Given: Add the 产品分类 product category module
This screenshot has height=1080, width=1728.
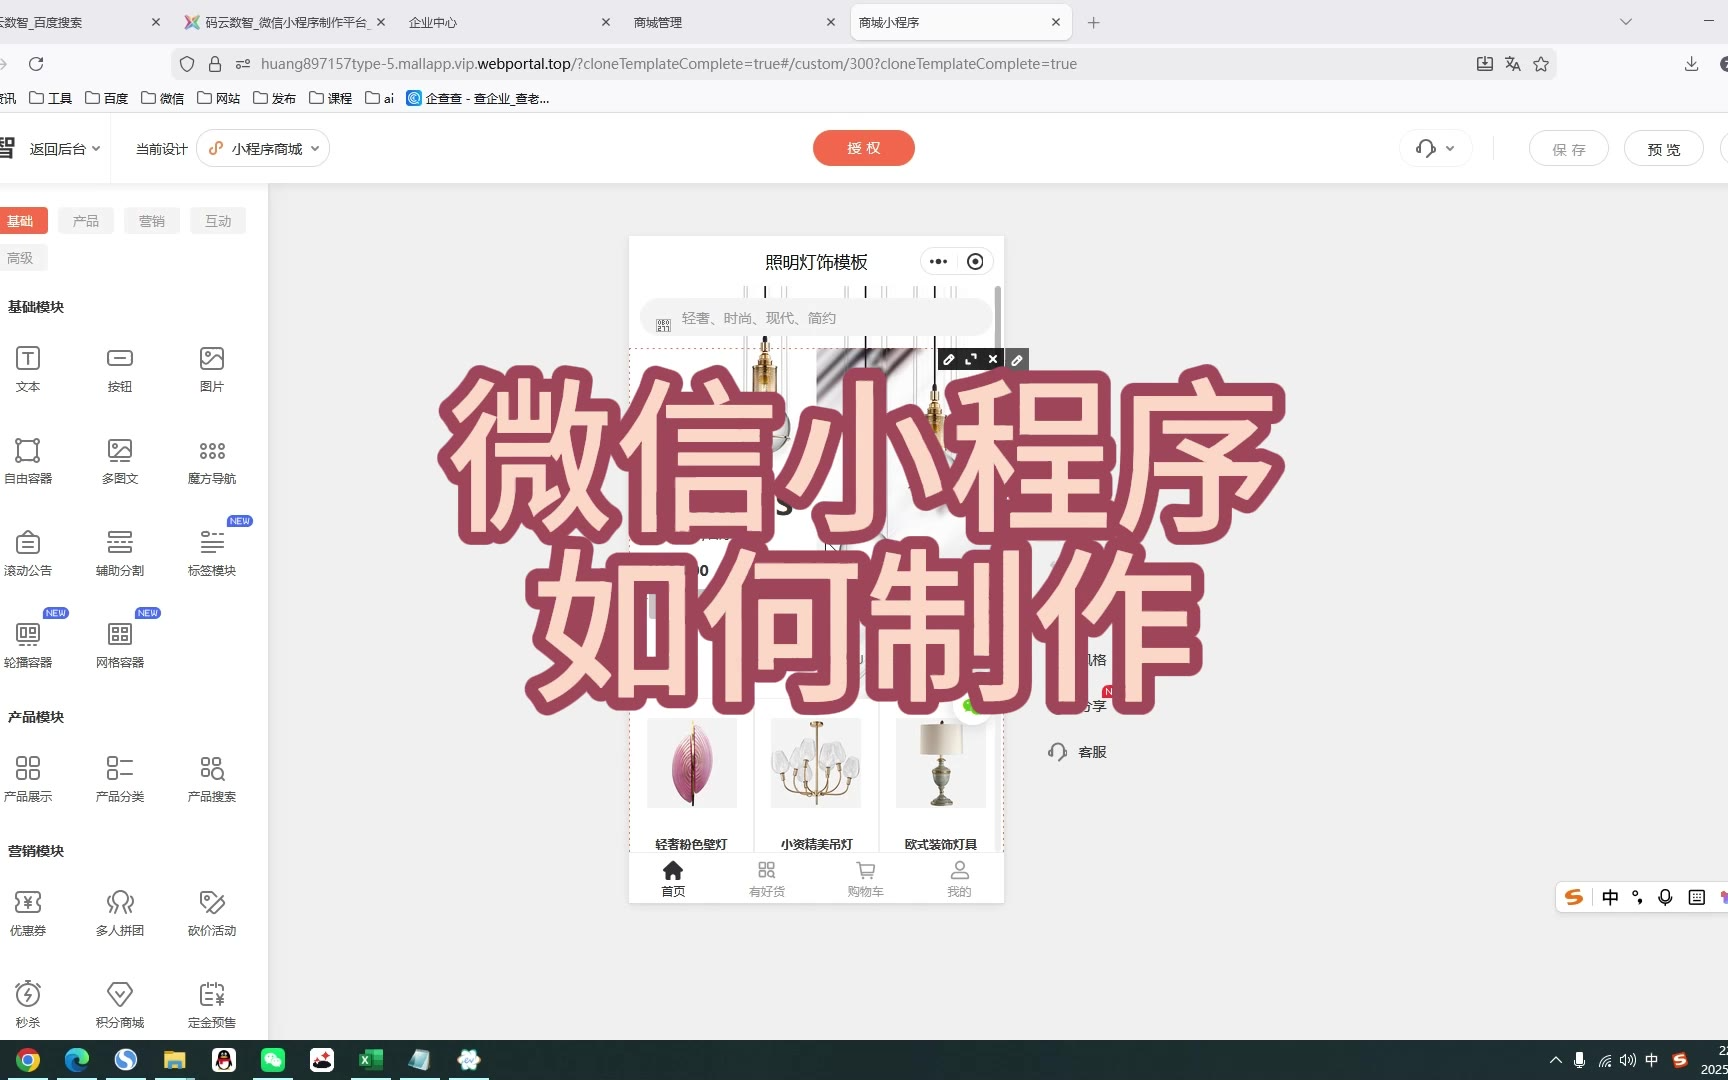Looking at the screenshot, I should pos(120,778).
